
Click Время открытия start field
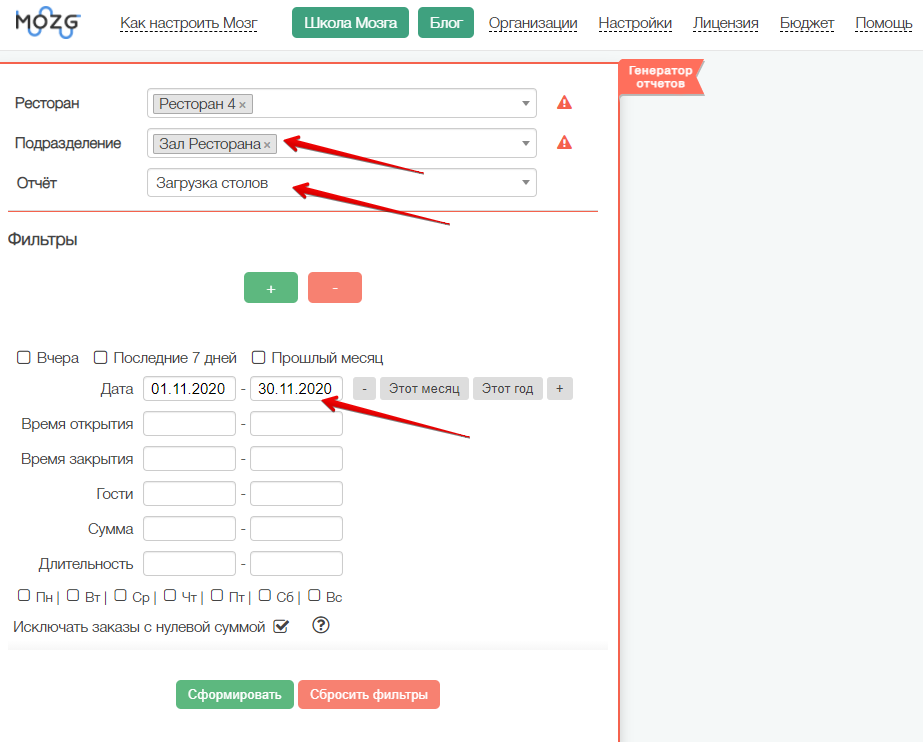click(190, 424)
